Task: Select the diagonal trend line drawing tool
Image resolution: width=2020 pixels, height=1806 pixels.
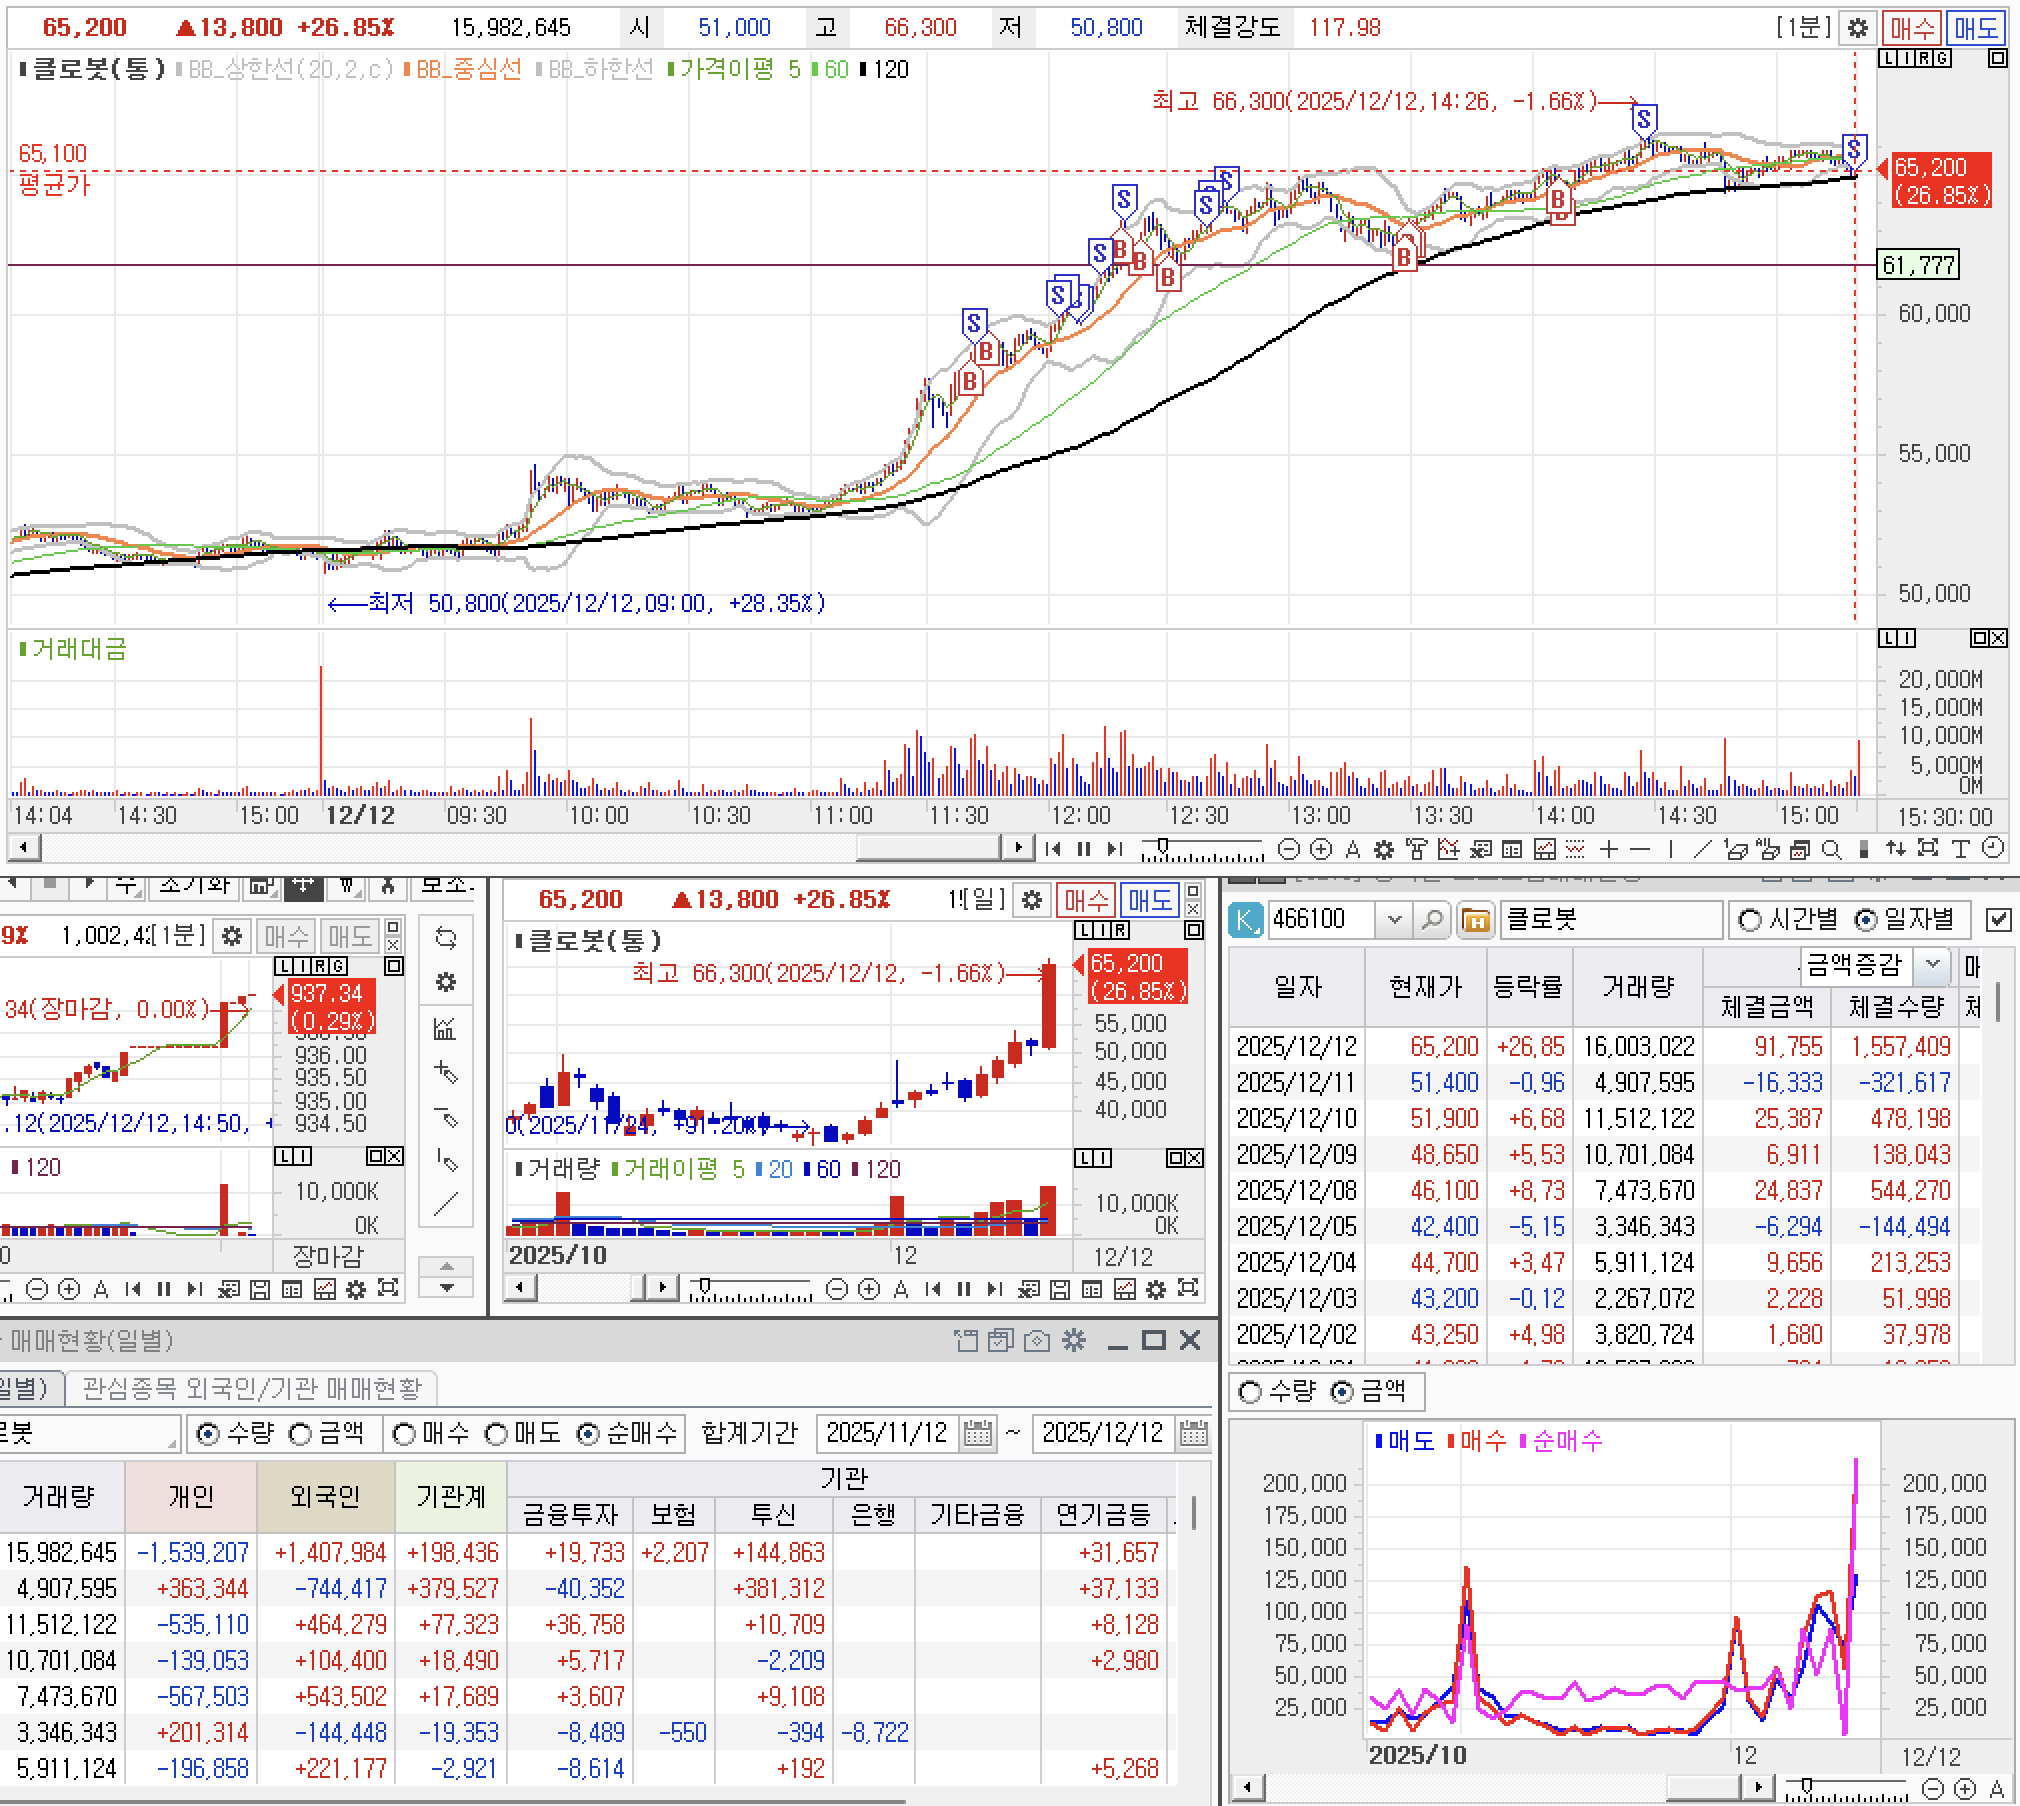Action: tap(1702, 849)
